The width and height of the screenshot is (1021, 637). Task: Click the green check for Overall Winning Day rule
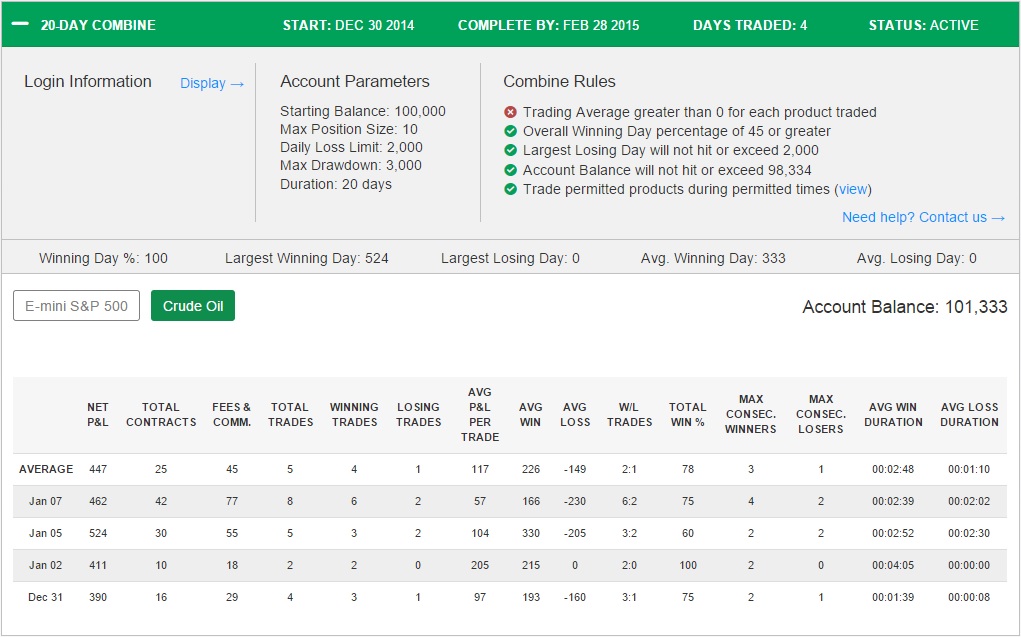click(510, 132)
